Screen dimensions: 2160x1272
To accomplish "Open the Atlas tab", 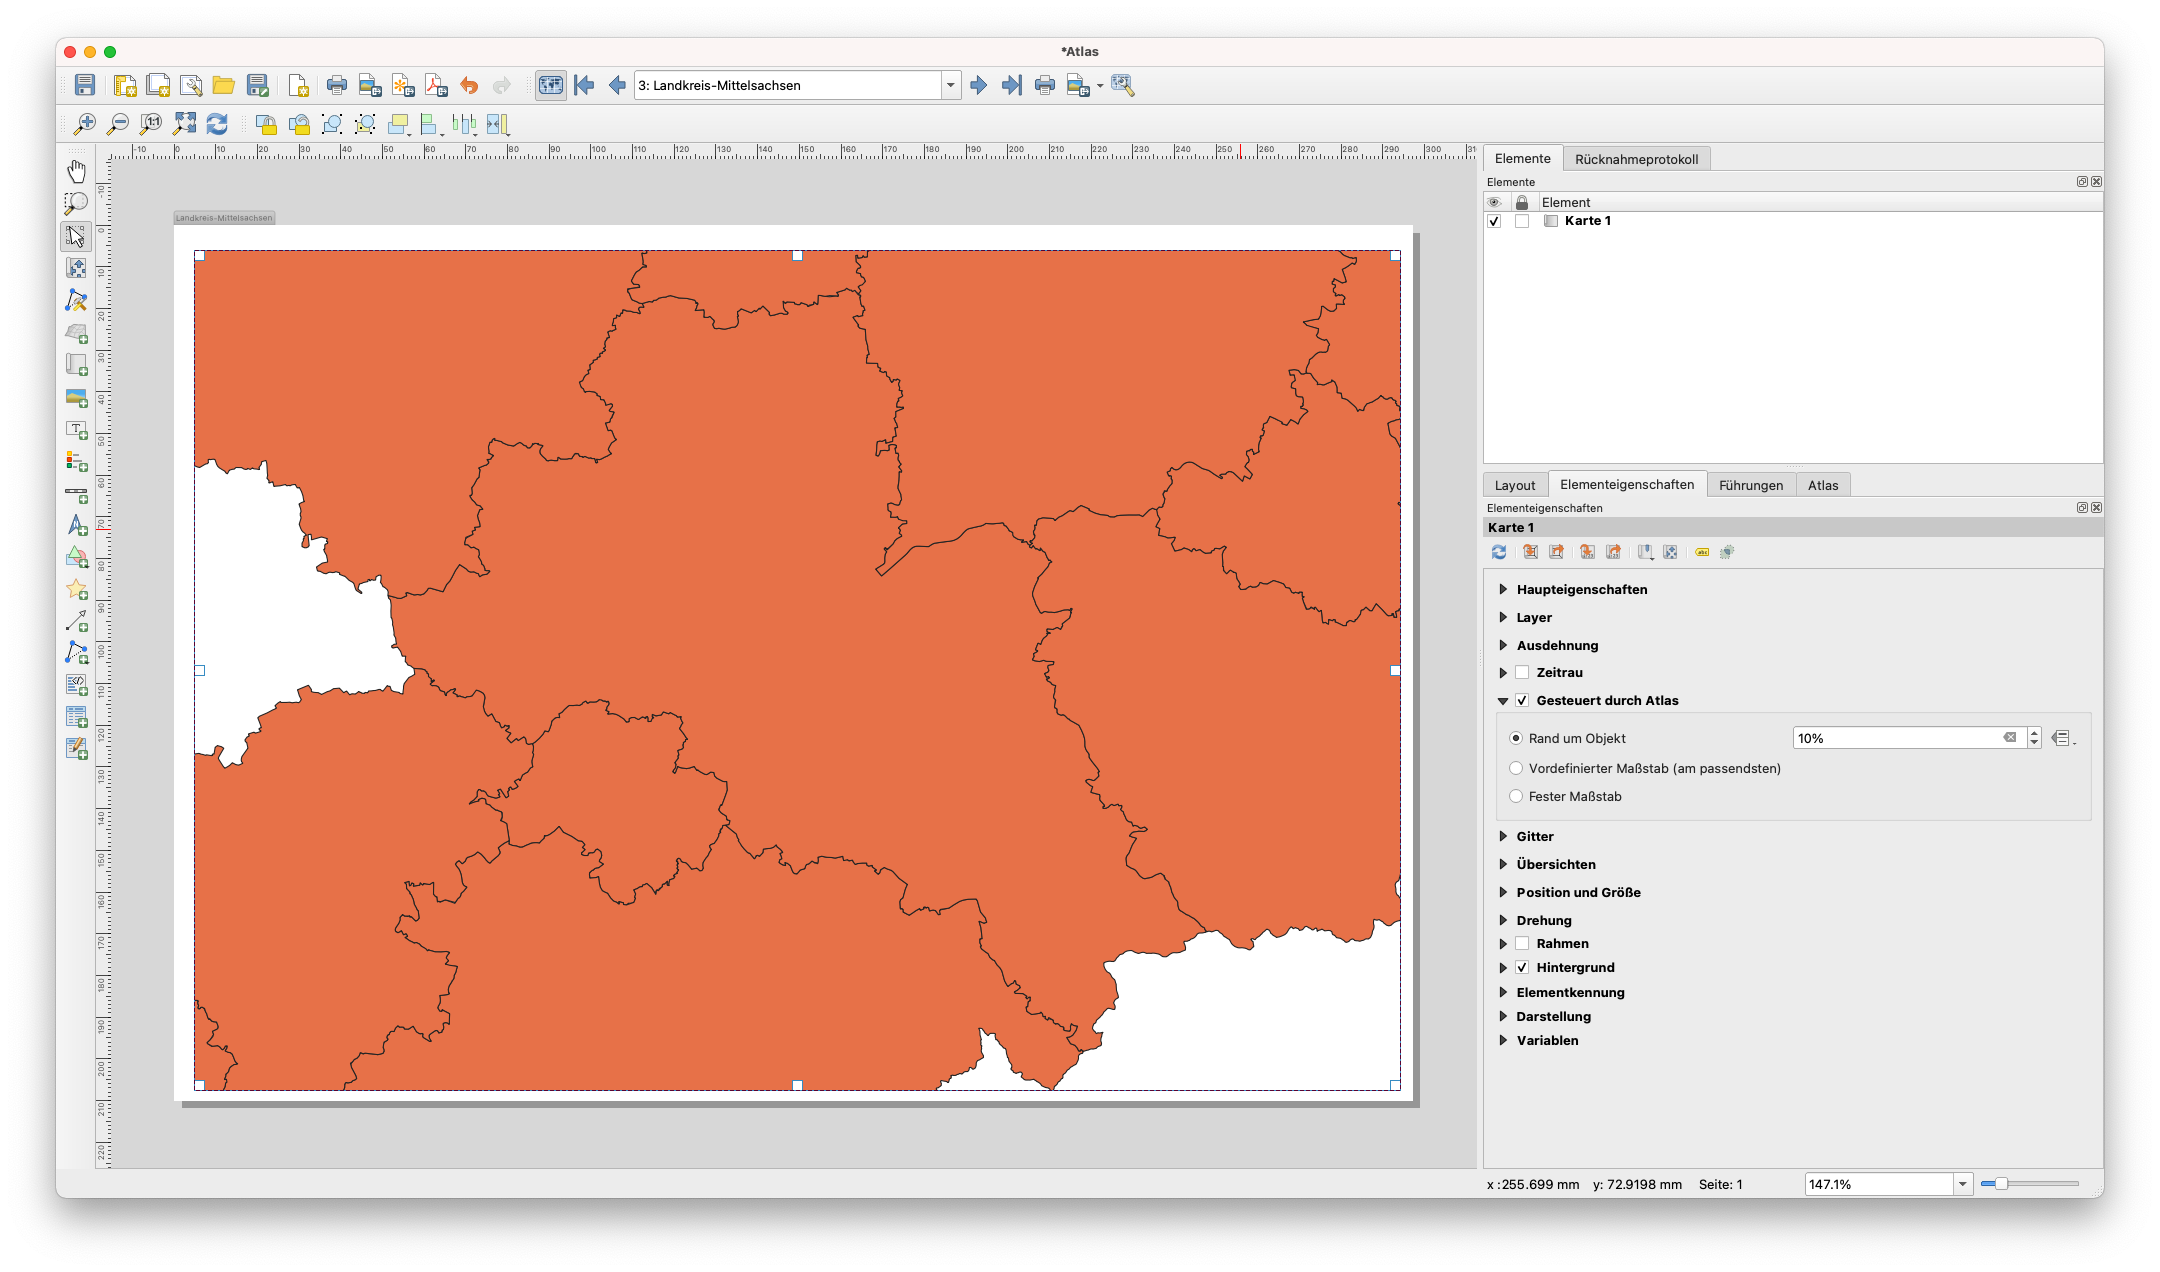I will point(1822,485).
